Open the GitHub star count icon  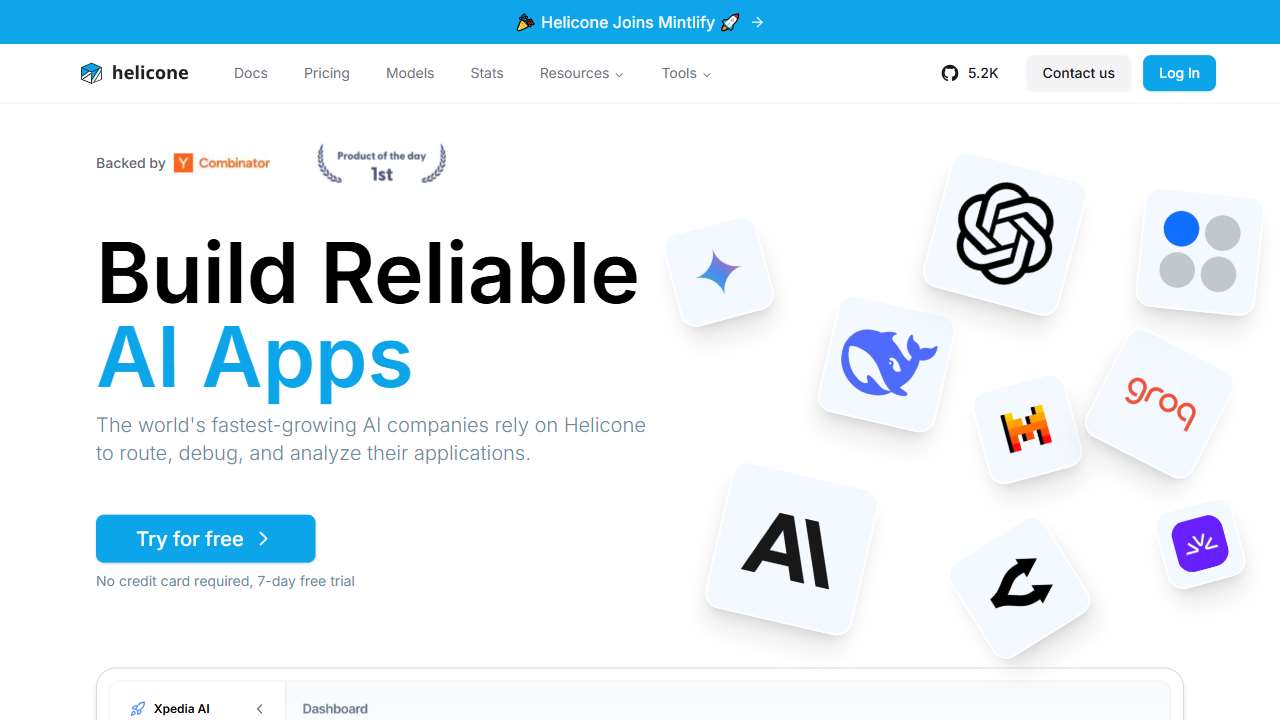pos(950,73)
